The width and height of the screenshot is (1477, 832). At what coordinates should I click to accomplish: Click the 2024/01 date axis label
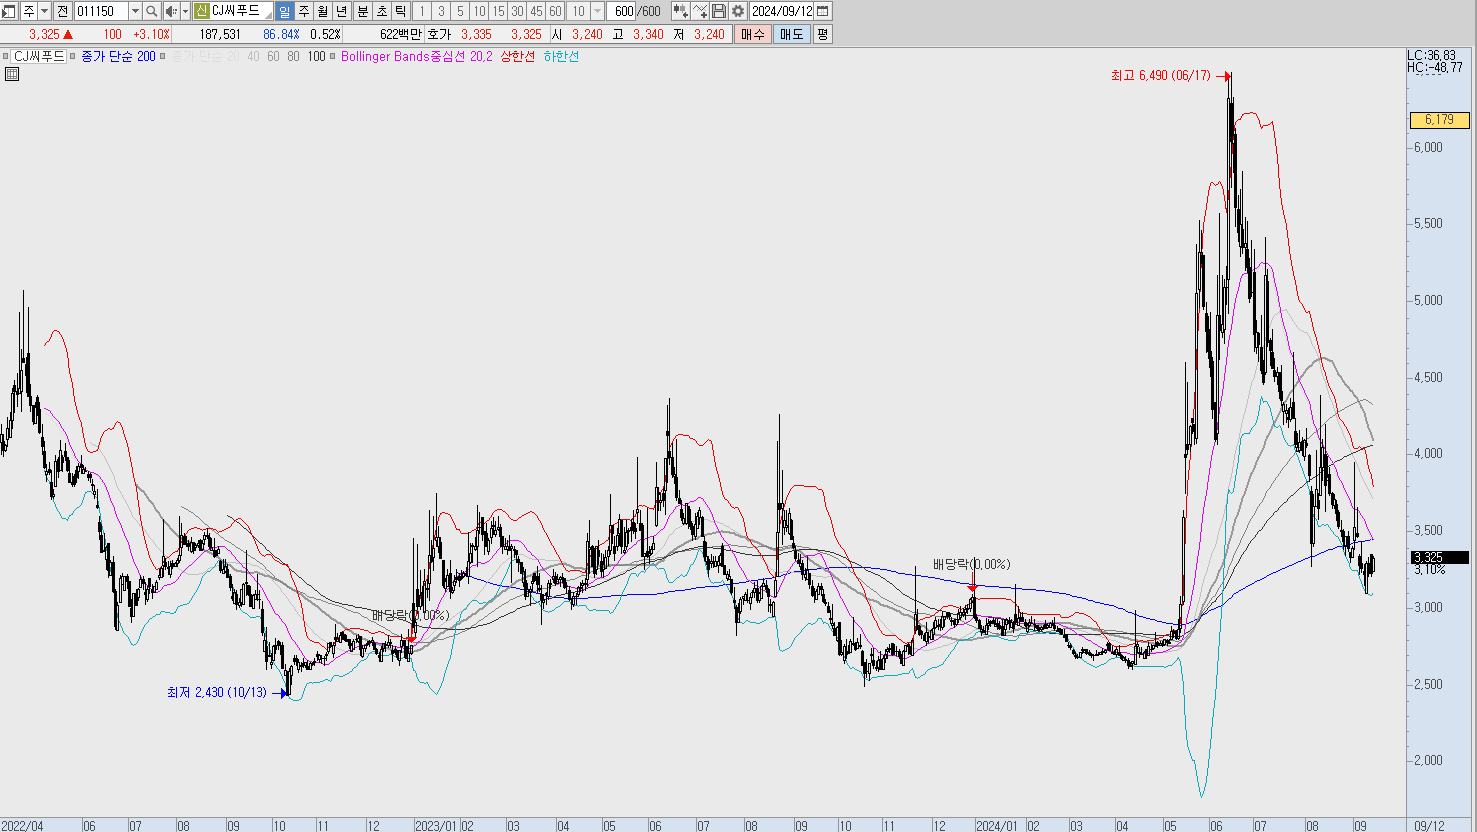coord(997,826)
